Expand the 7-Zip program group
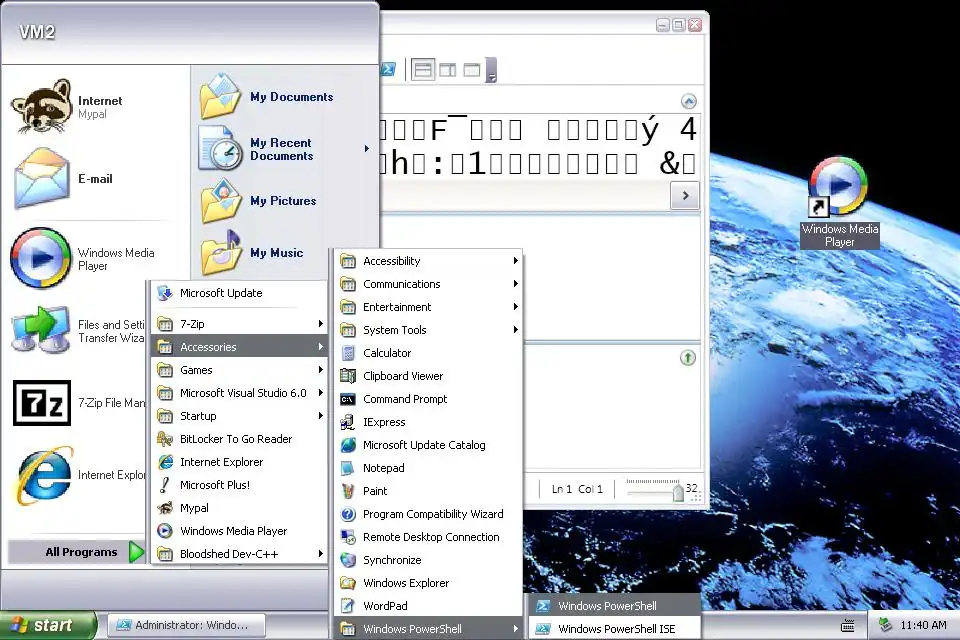The height and width of the screenshot is (640, 960). click(x=239, y=324)
